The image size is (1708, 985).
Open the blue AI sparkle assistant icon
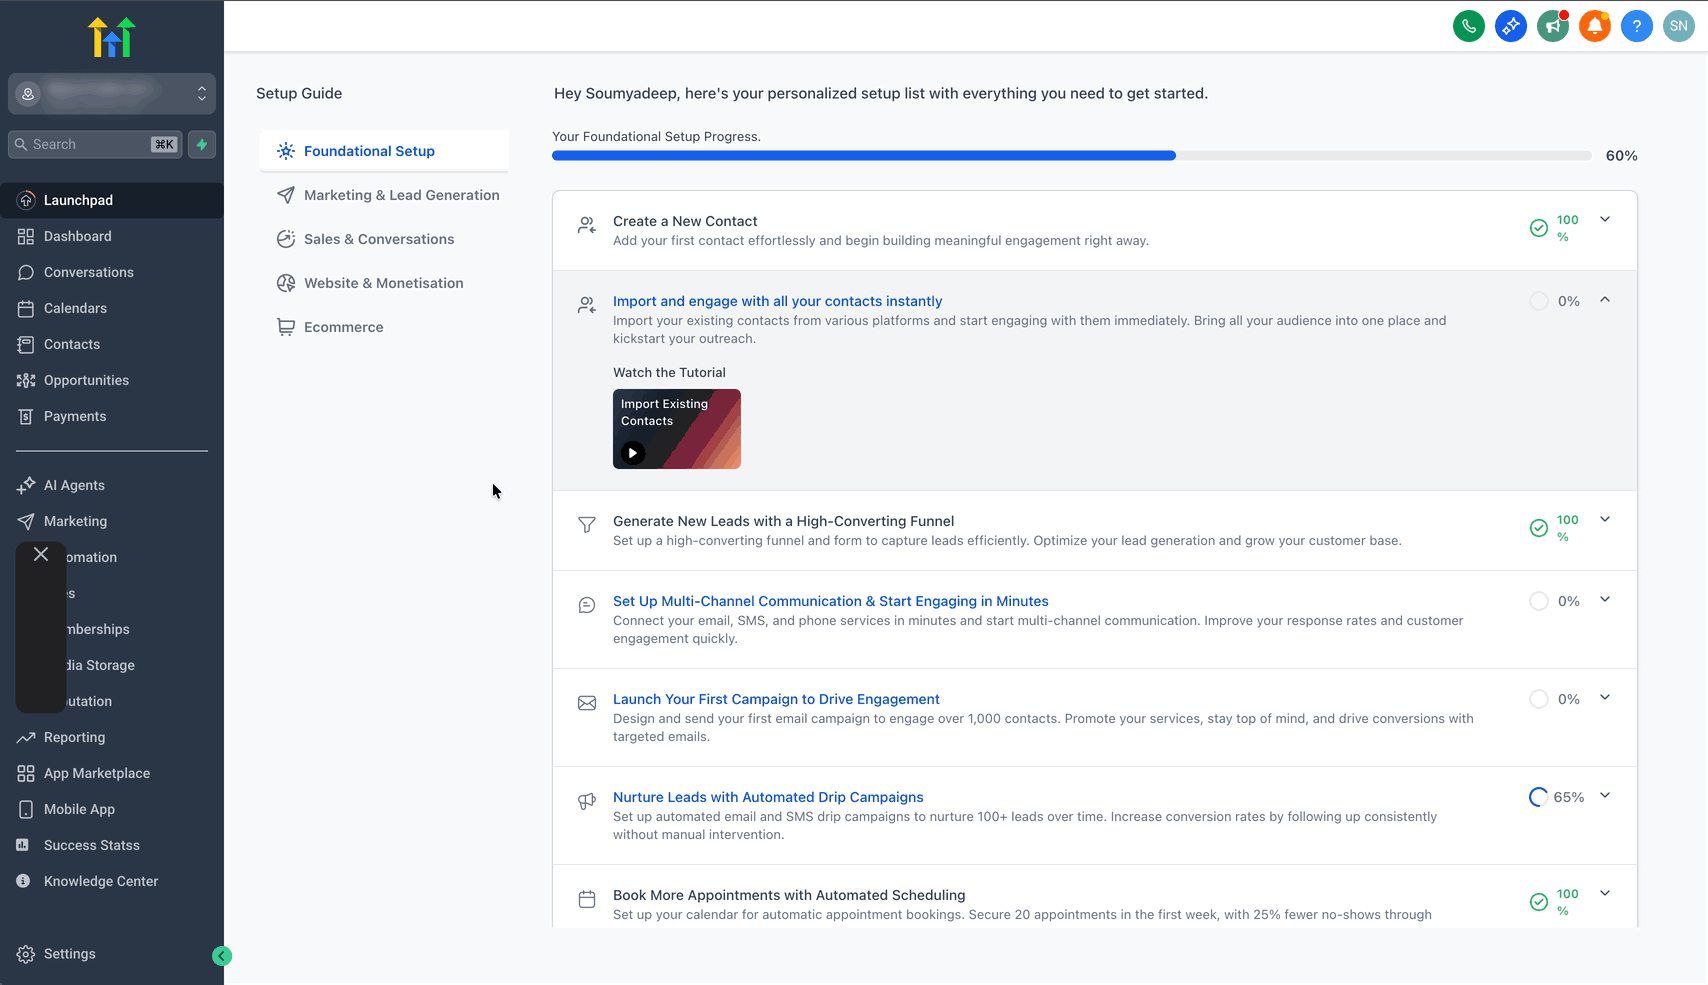pyautogui.click(x=1510, y=26)
